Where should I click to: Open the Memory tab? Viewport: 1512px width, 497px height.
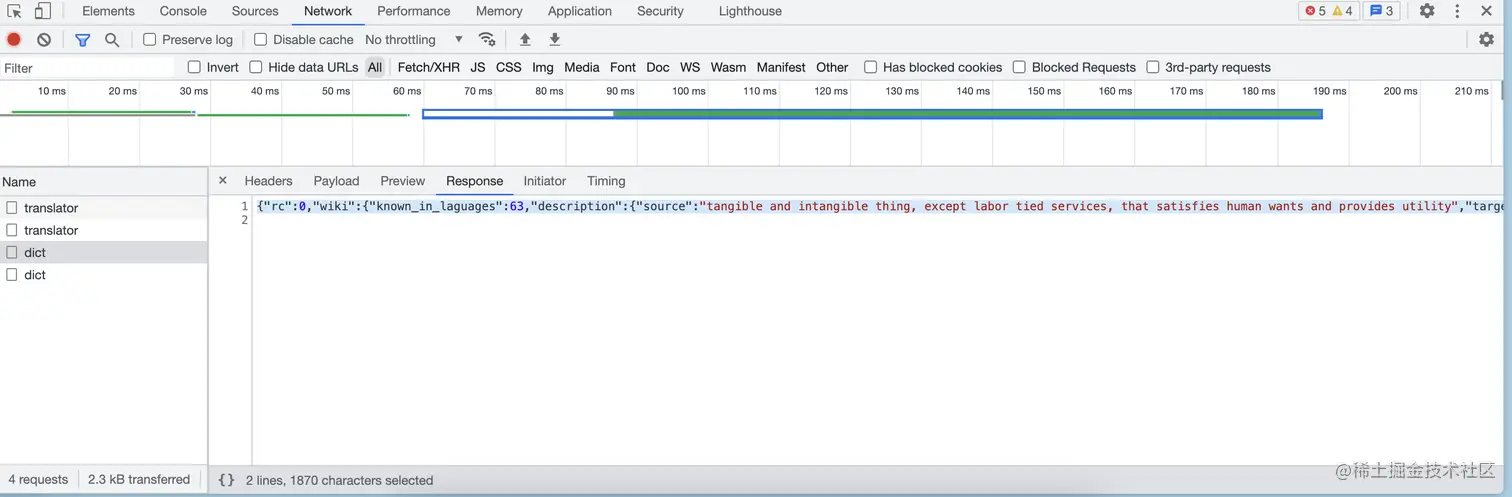[x=499, y=11]
